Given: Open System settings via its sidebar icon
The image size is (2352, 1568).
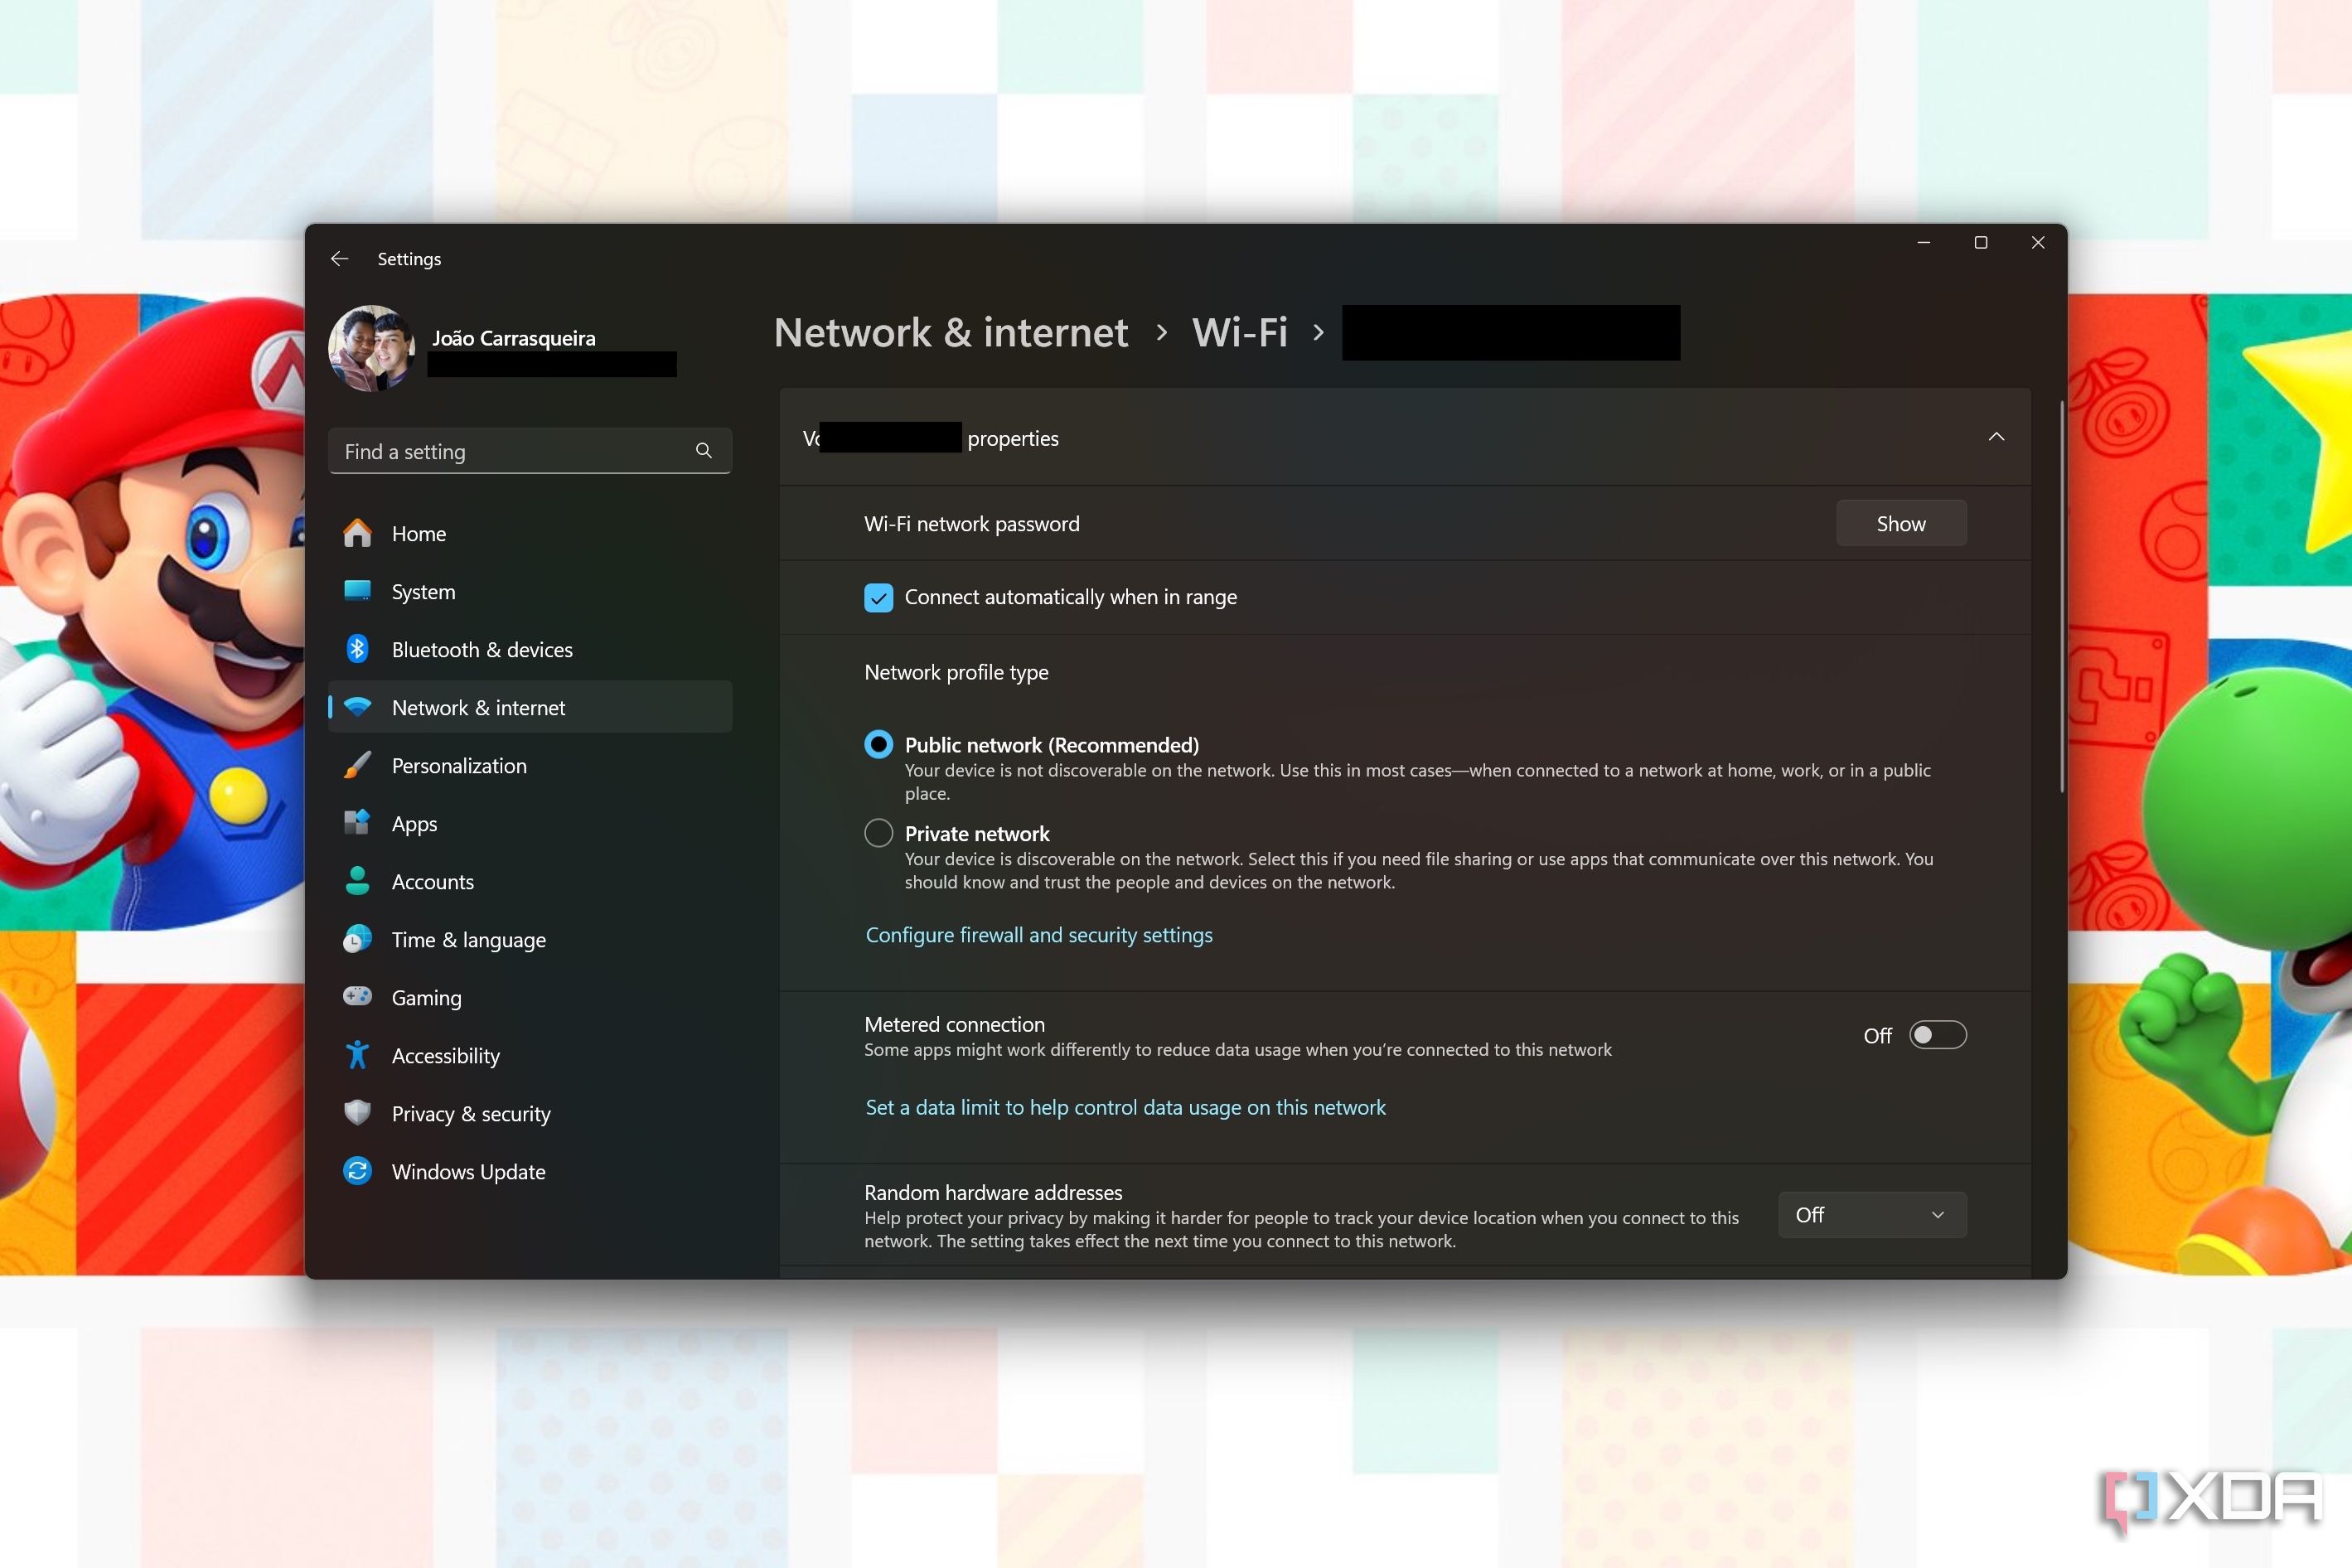Looking at the screenshot, I should point(357,591).
